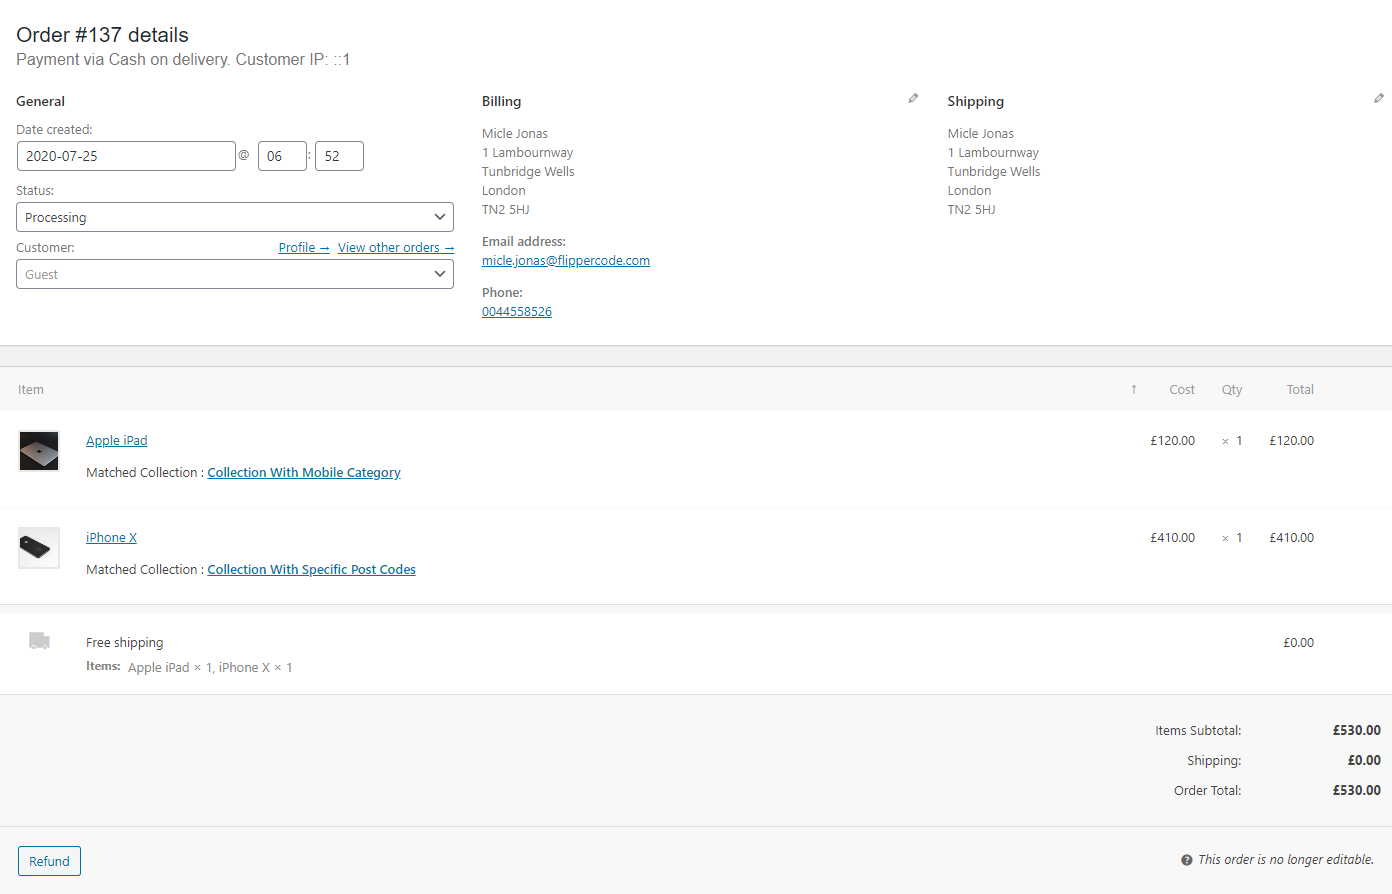The width and height of the screenshot is (1392, 894).
Task: Click the minute field showing 52
Action: click(339, 156)
